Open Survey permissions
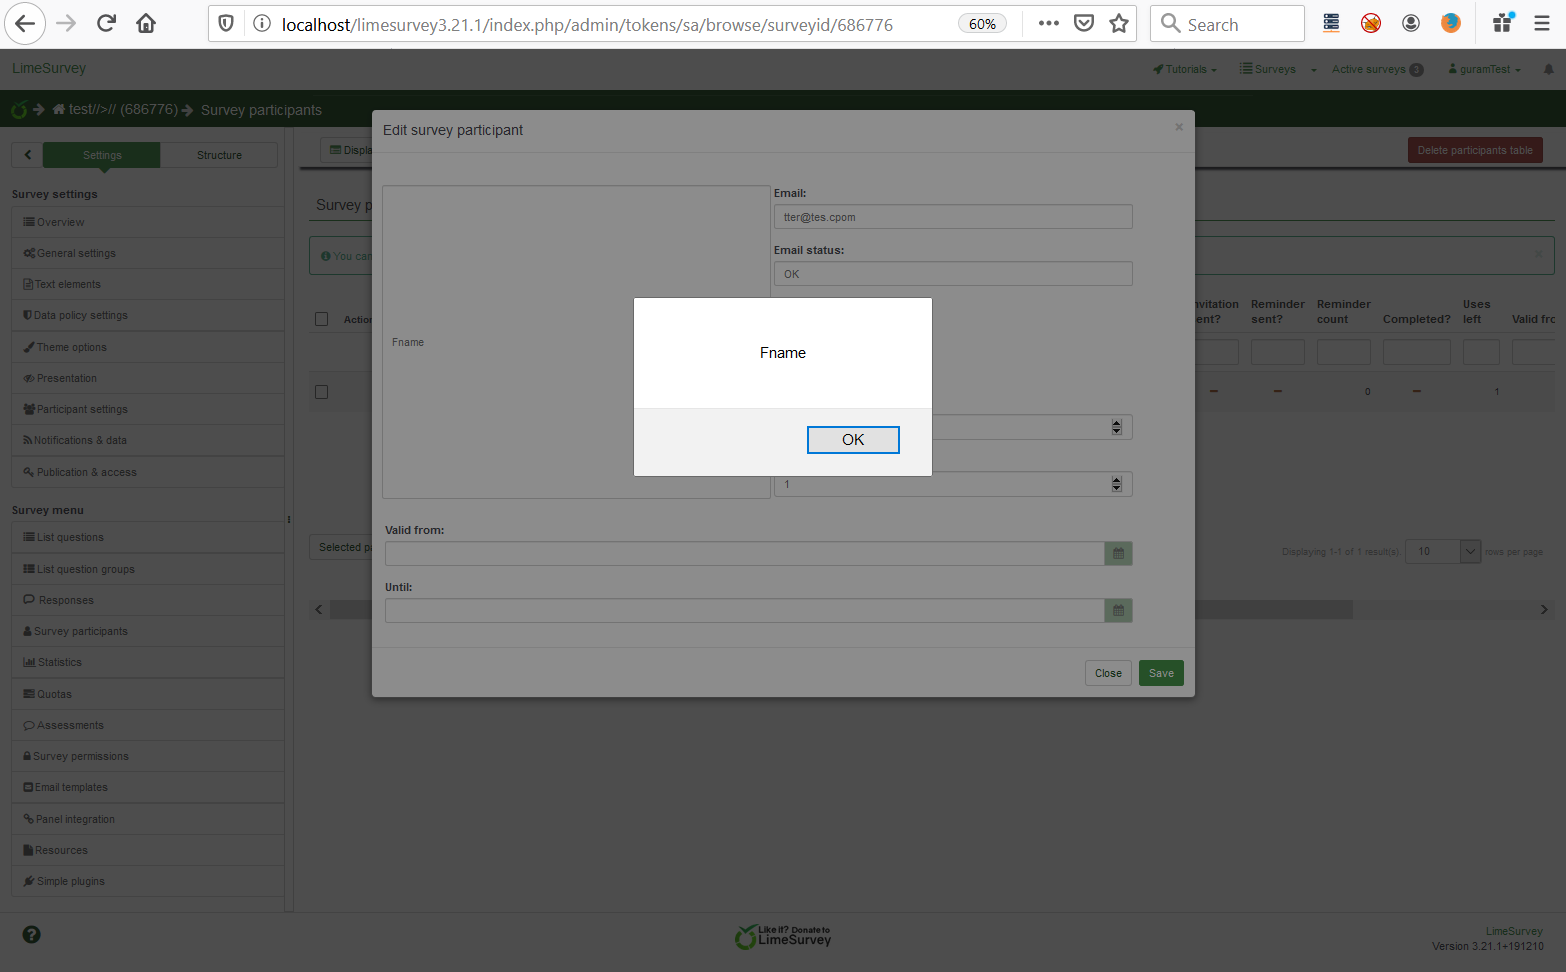This screenshot has width=1566, height=972. click(x=148, y=756)
